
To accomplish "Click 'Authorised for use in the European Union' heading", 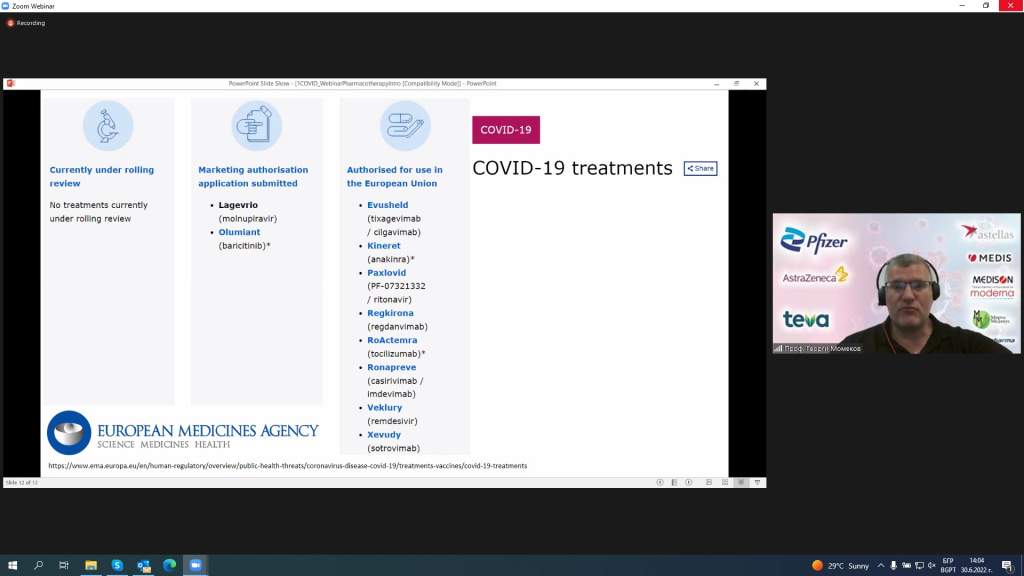I will (x=394, y=176).
